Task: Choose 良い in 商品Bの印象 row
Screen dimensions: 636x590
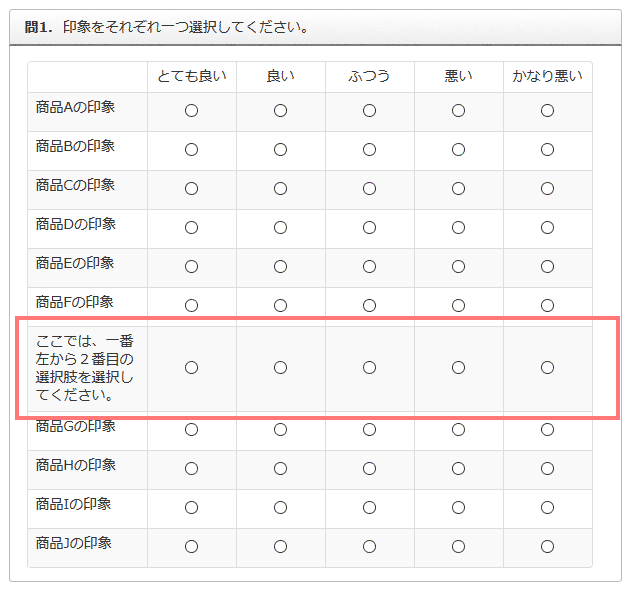Action: point(280,150)
